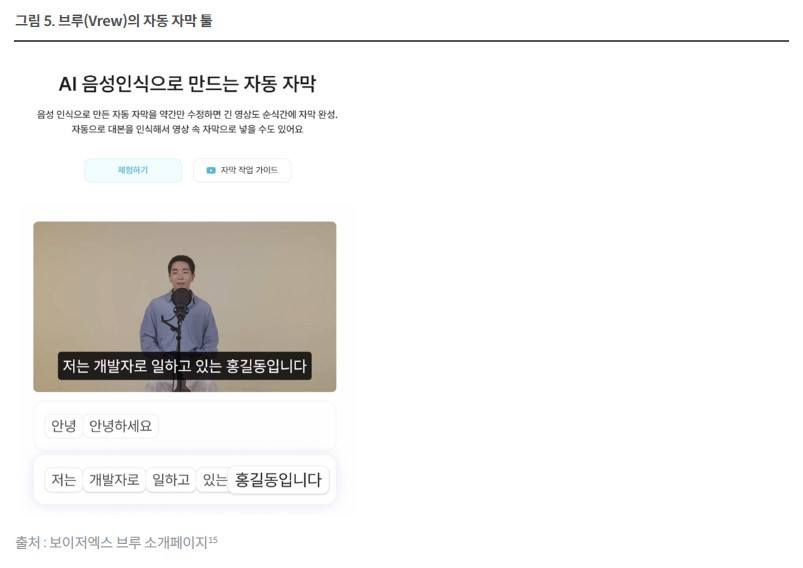
Task: Click the 그림 5. 브루(Vrew) figure caption
Action: click(x=113, y=20)
